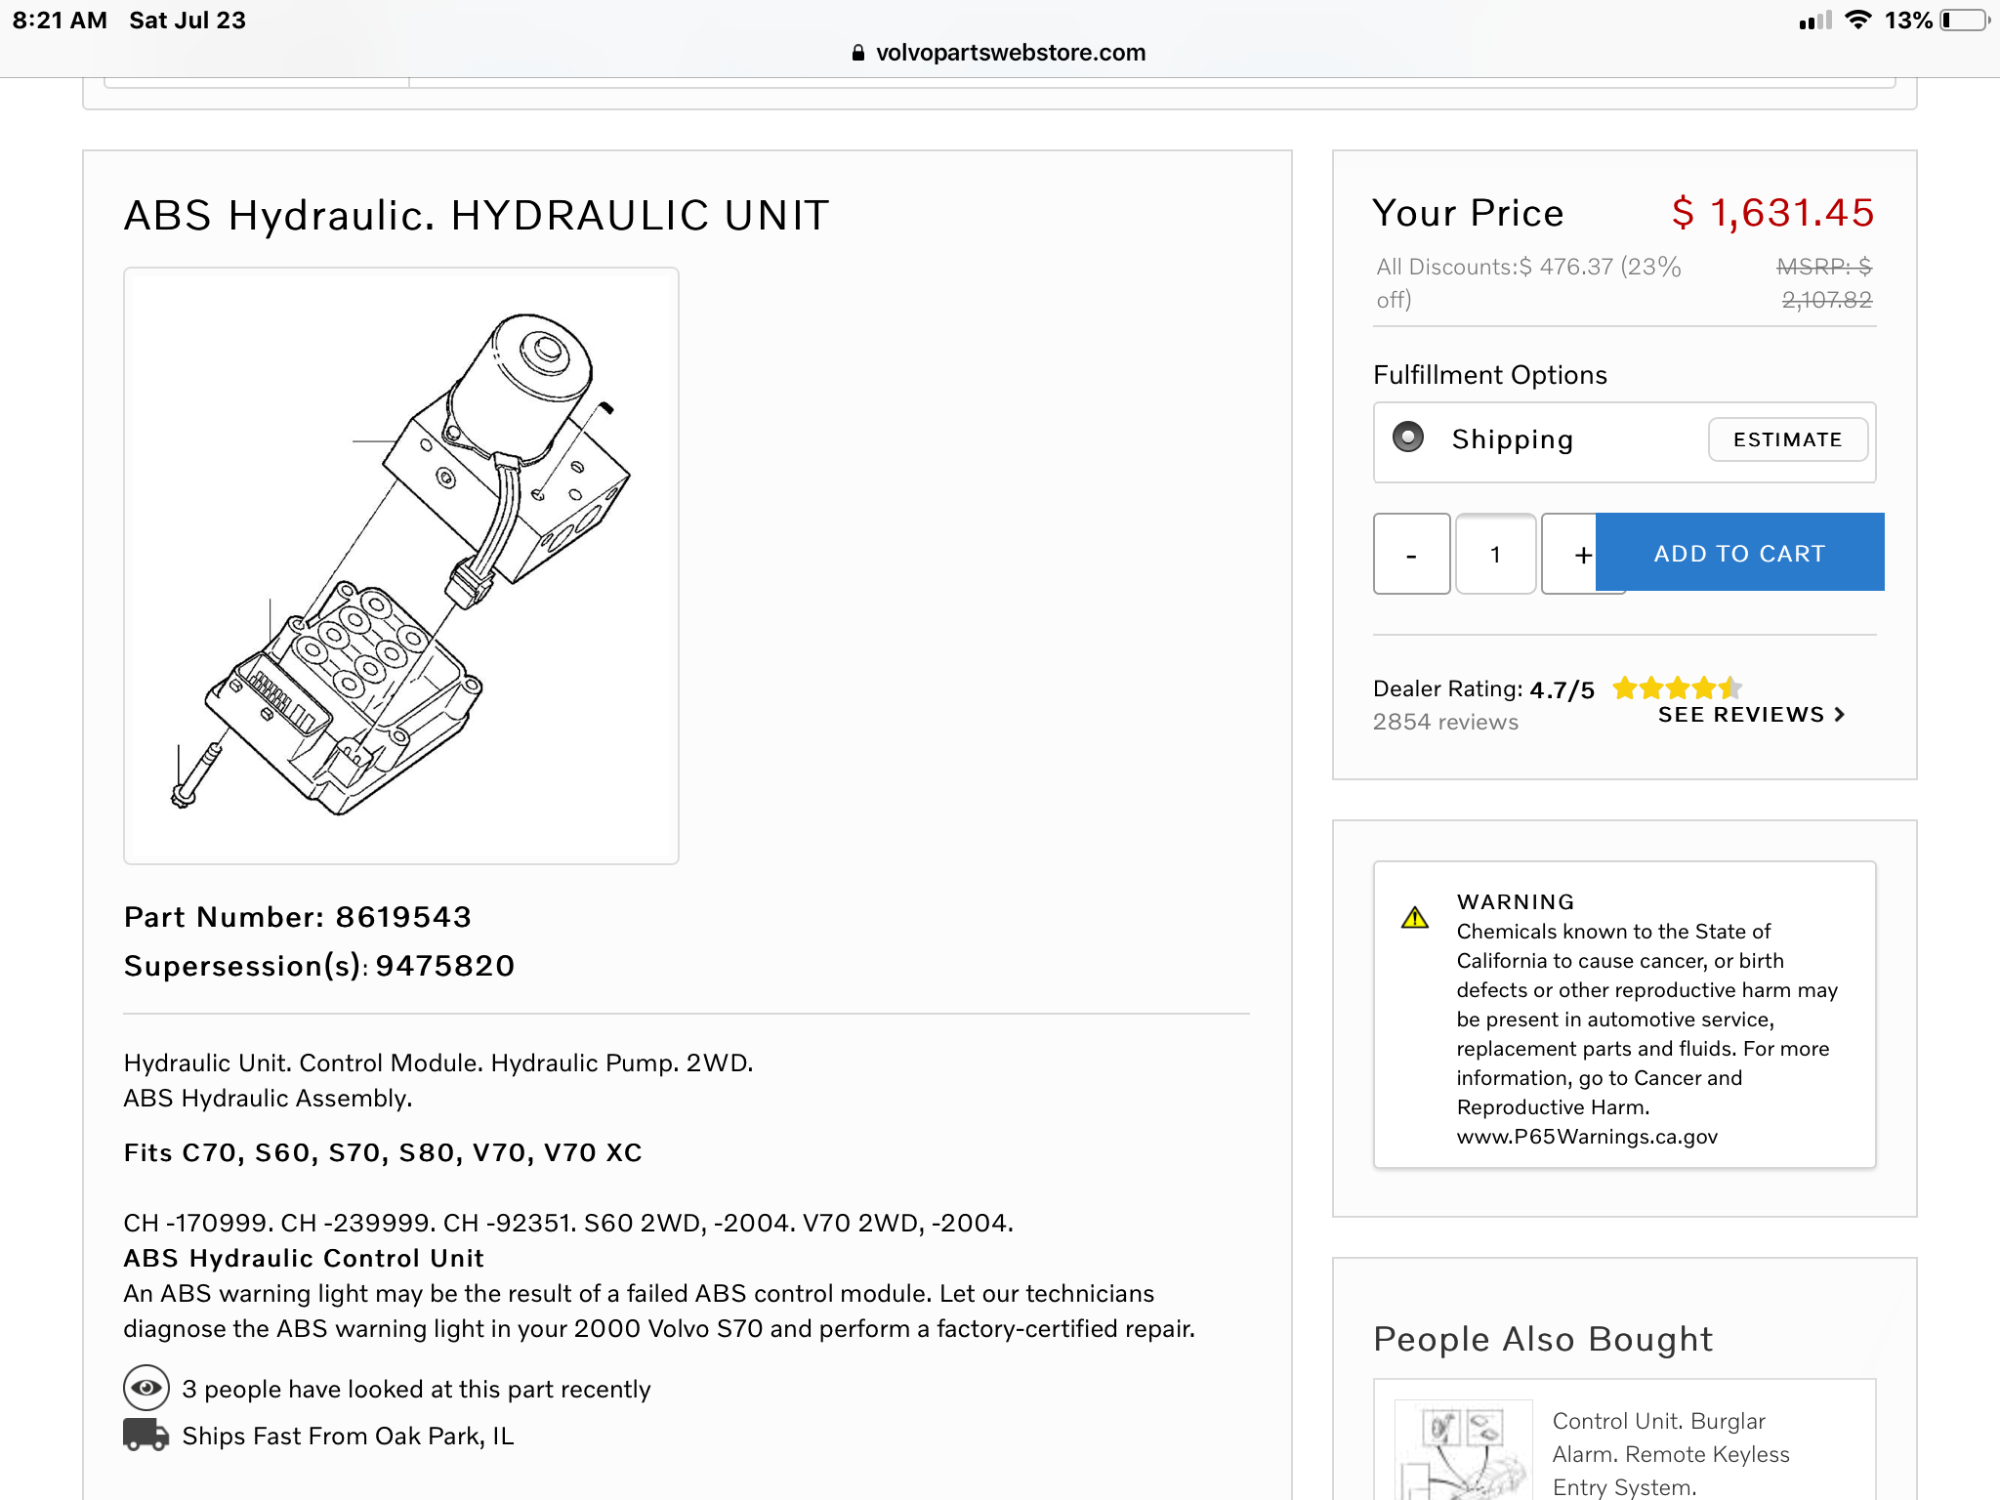Click the www.P65Warnings.ca.gov link

(1587, 1136)
